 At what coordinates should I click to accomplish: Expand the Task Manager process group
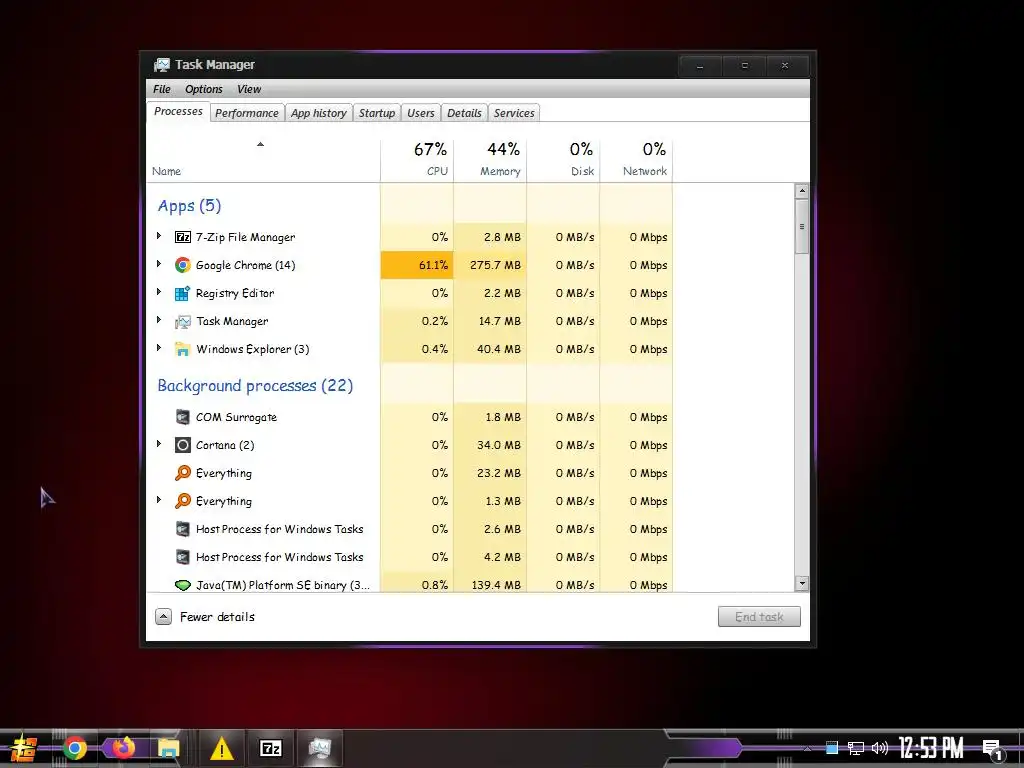pos(159,320)
